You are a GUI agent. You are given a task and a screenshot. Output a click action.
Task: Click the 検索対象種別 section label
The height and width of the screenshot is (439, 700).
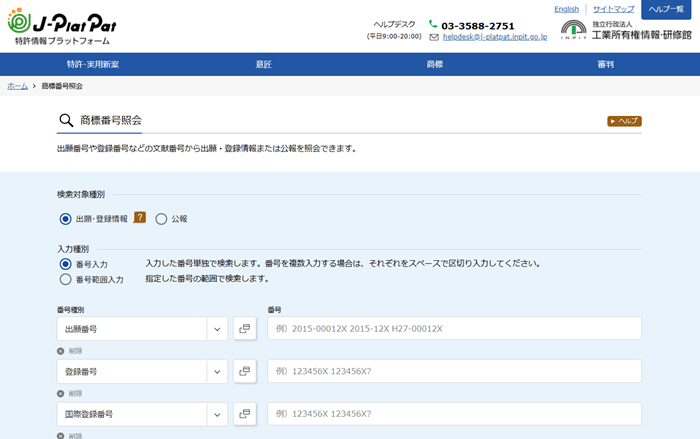[x=81, y=195]
